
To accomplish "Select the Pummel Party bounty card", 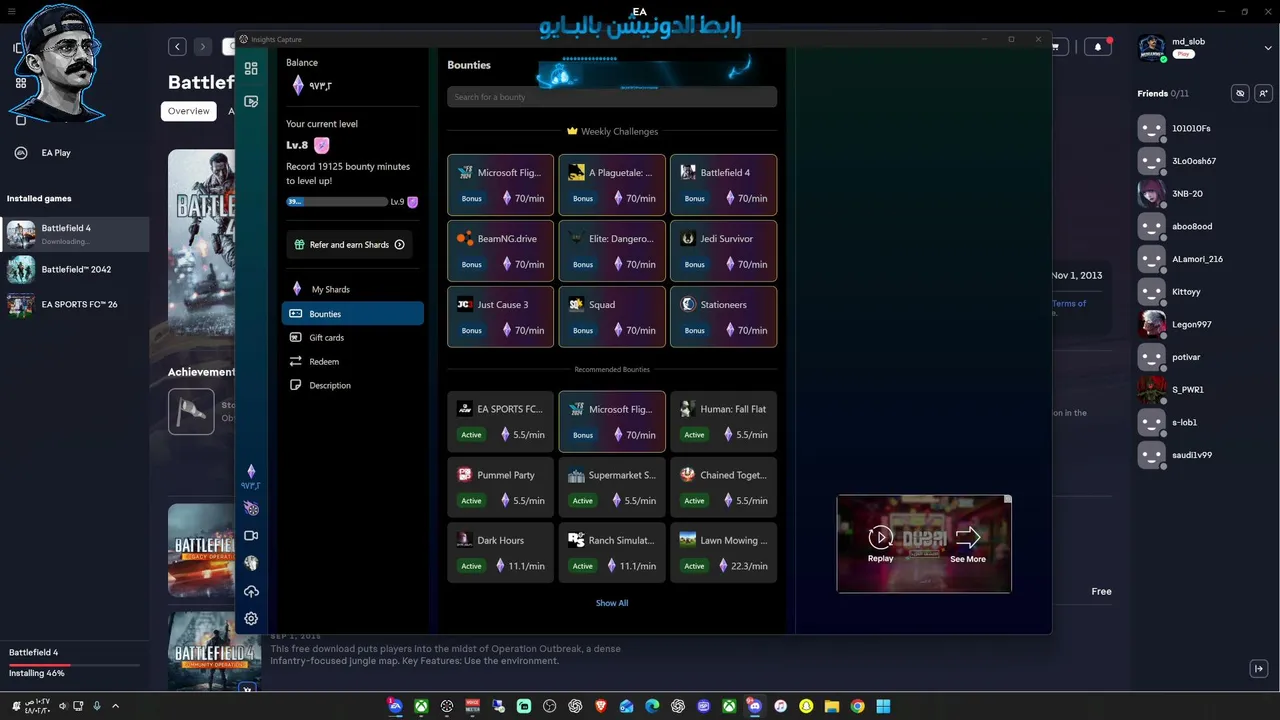I will pos(500,487).
